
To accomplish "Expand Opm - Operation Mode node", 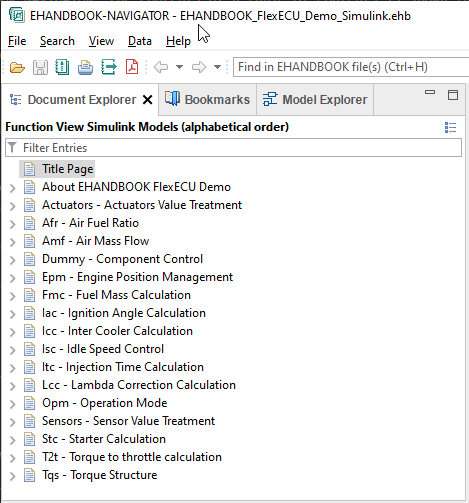I will point(13,404).
